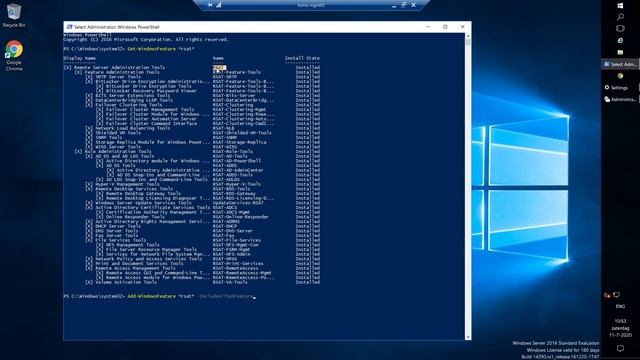Click the 'Hyper-V Management Tools' row
Screen dimensions: 640x360
pyautogui.click(x=202, y=184)
